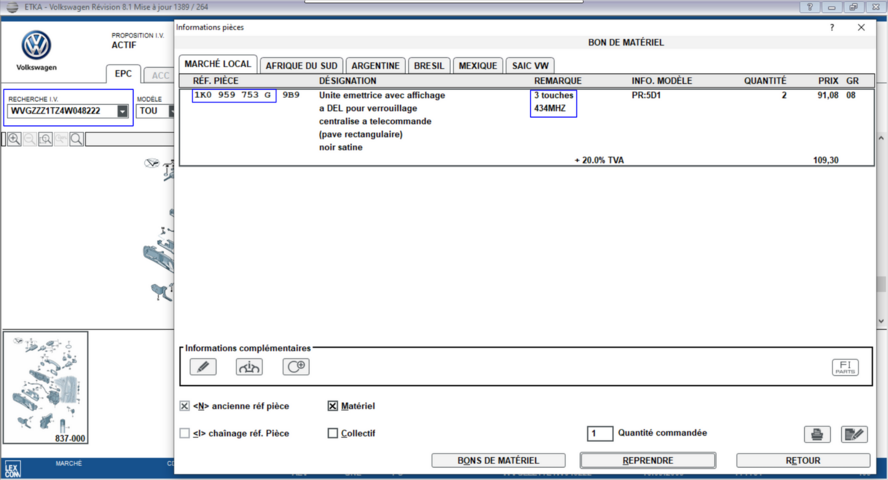Print the bon de matériel with printer icon
The width and height of the screenshot is (888, 480).
point(817,434)
